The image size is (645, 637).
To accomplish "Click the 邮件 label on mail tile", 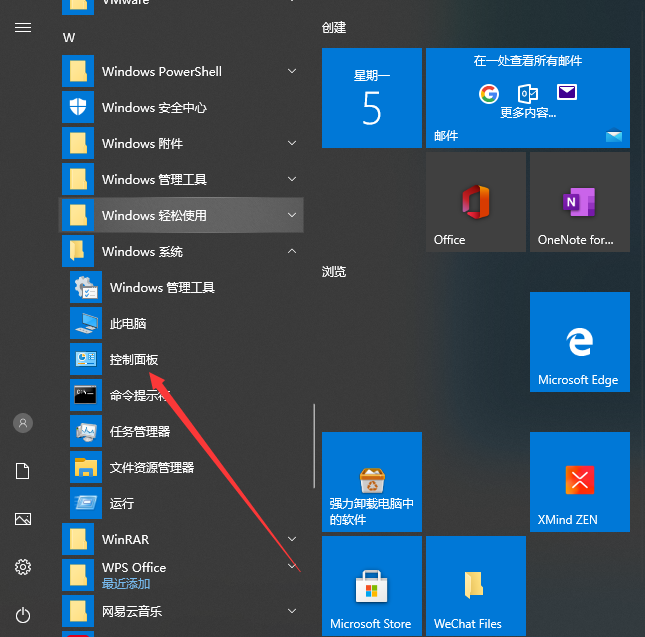I will pos(446,136).
